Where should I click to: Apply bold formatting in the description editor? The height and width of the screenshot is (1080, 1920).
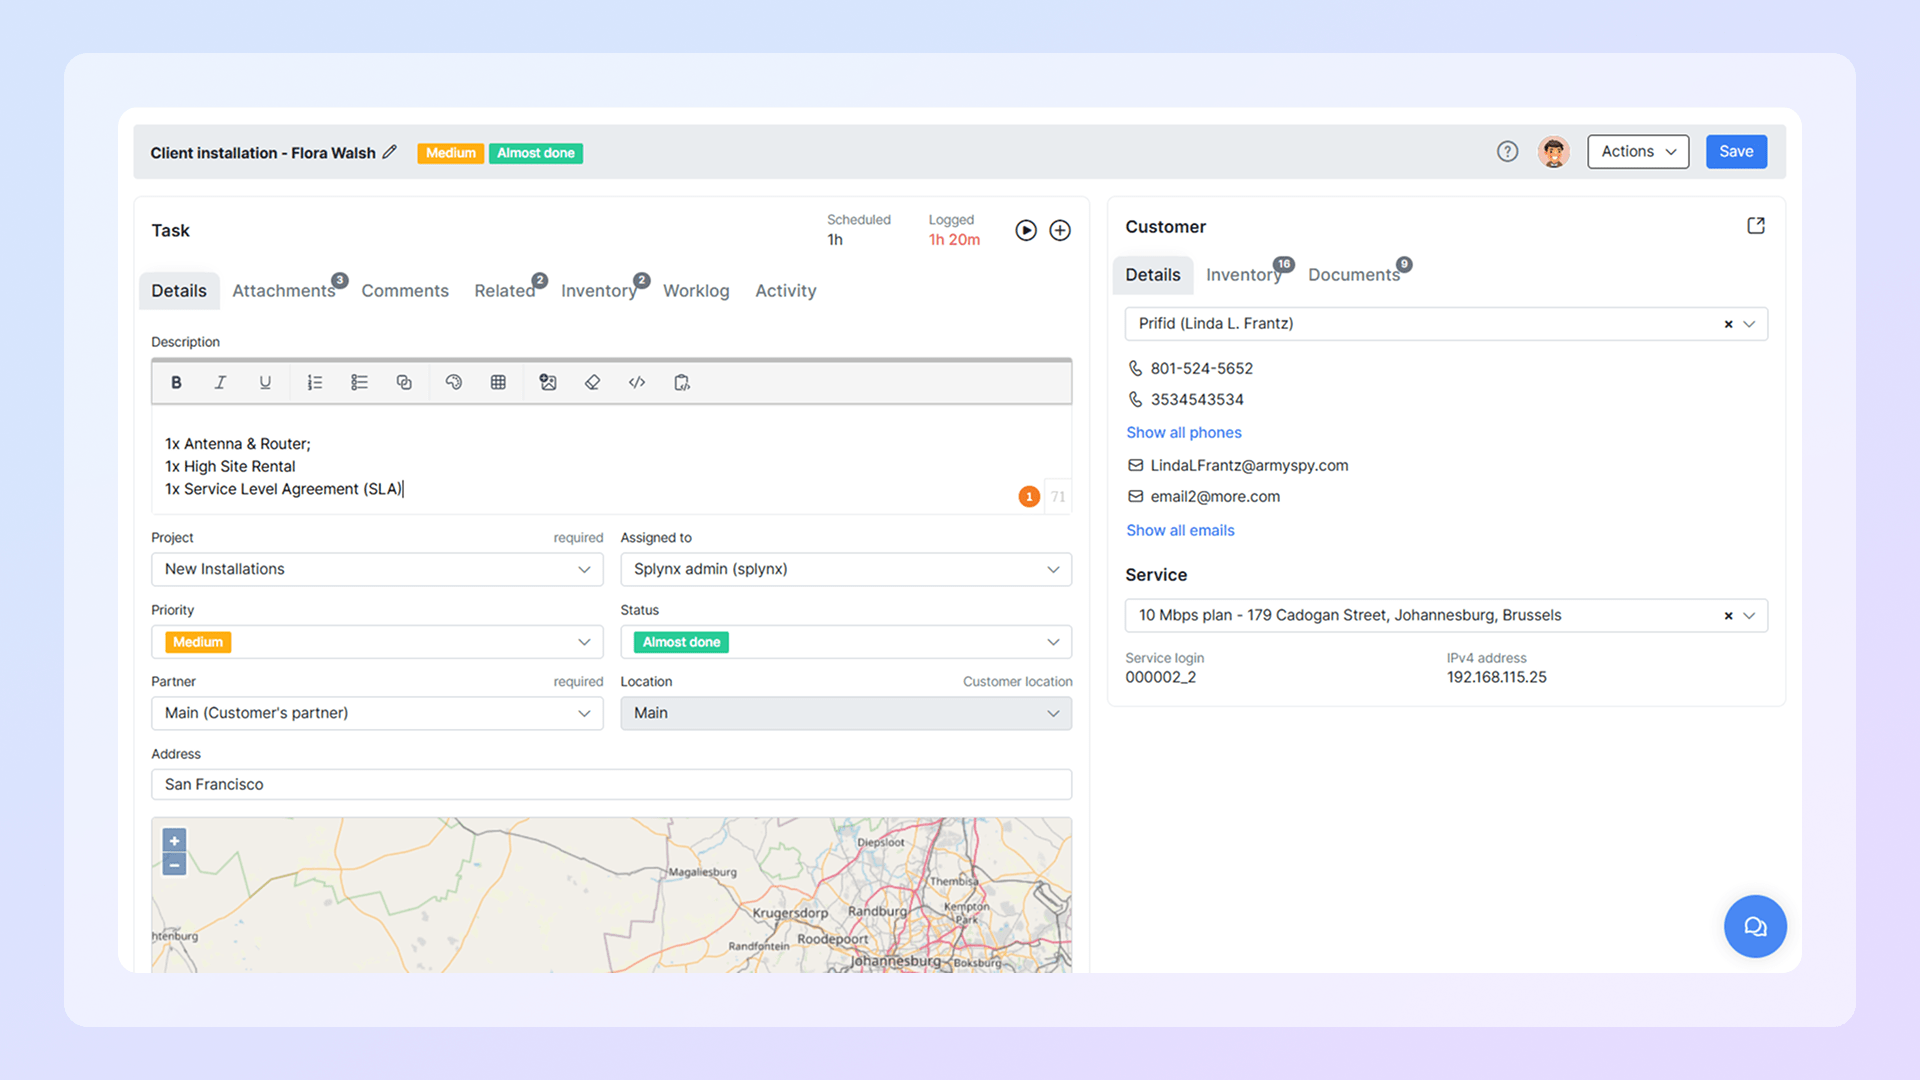click(176, 381)
